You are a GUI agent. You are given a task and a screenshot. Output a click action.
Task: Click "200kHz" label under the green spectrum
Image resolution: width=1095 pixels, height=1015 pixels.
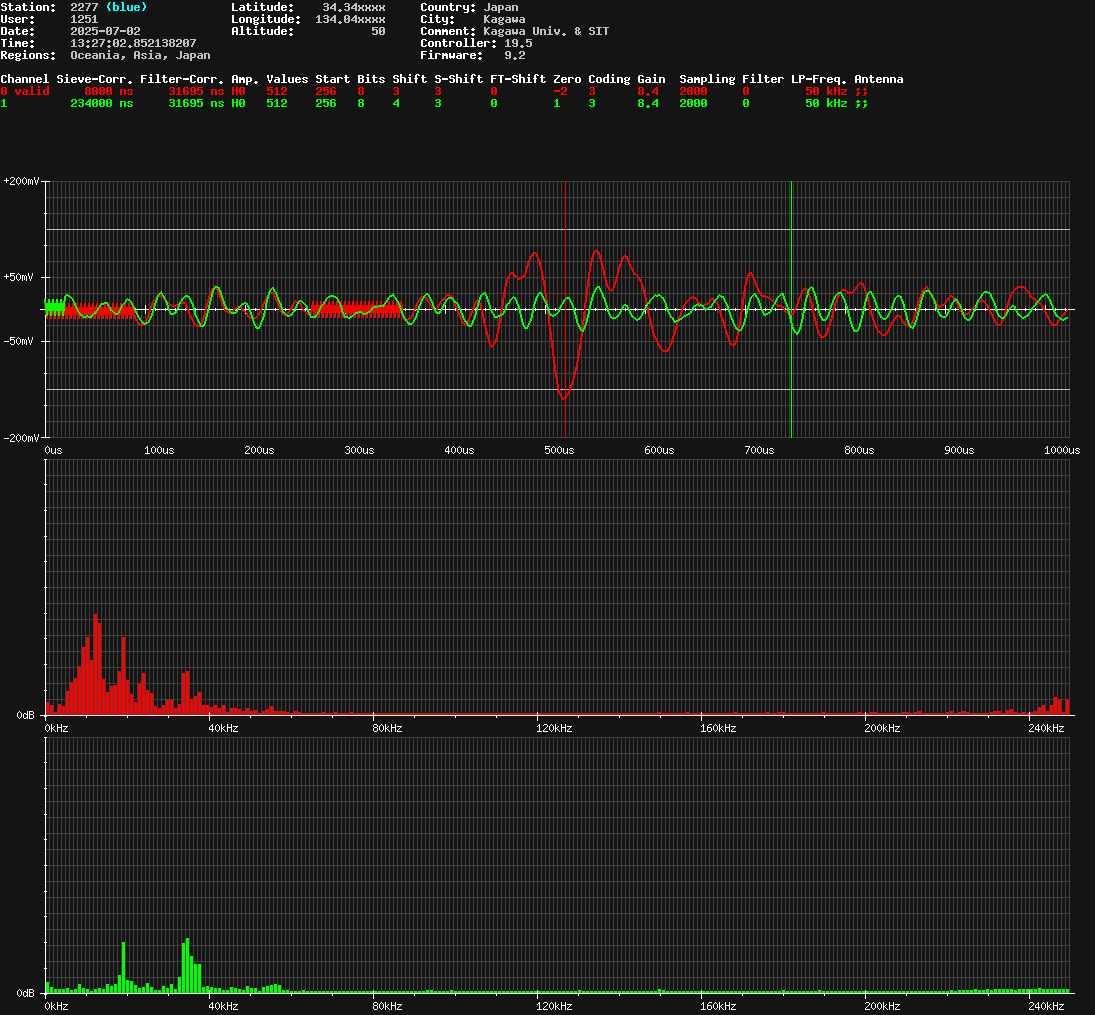[882, 1007]
